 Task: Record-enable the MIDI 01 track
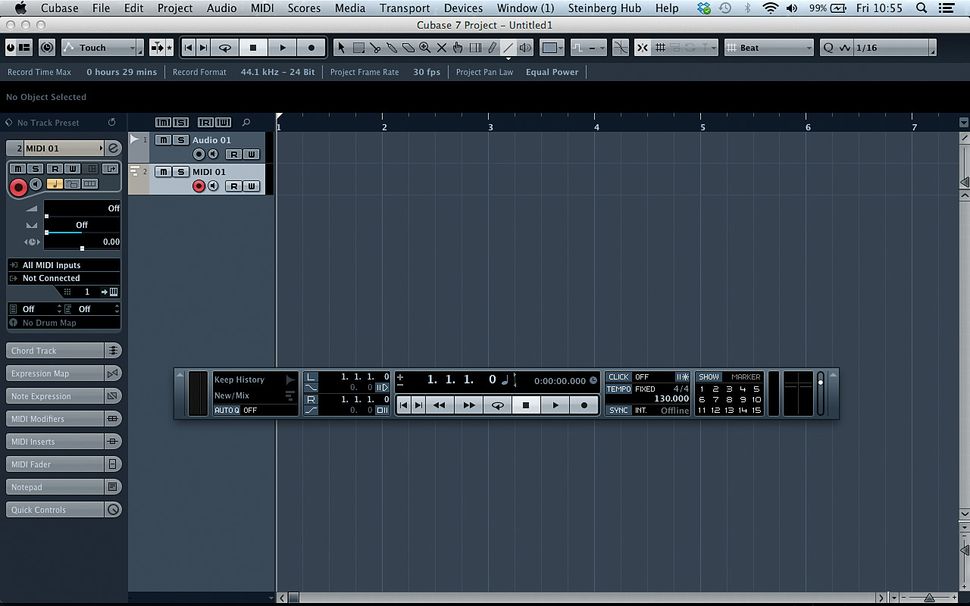tap(199, 186)
